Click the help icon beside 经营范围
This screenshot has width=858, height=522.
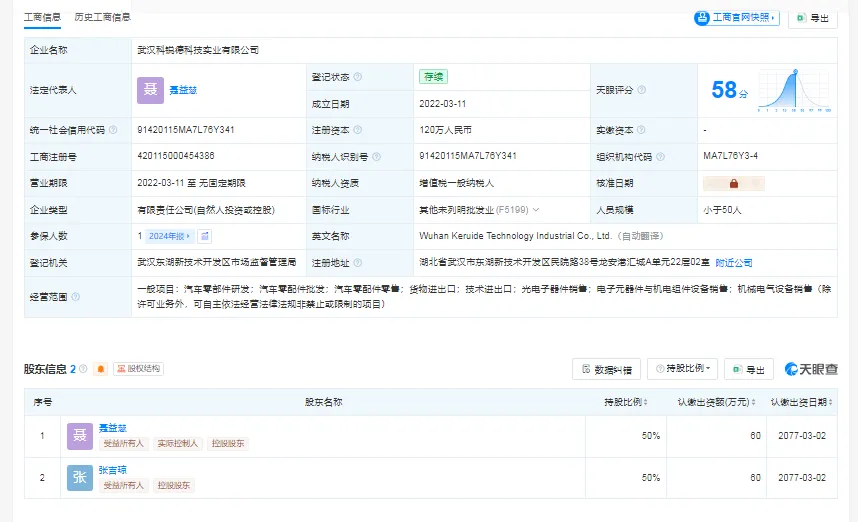pyautogui.click(x=76, y=297)
